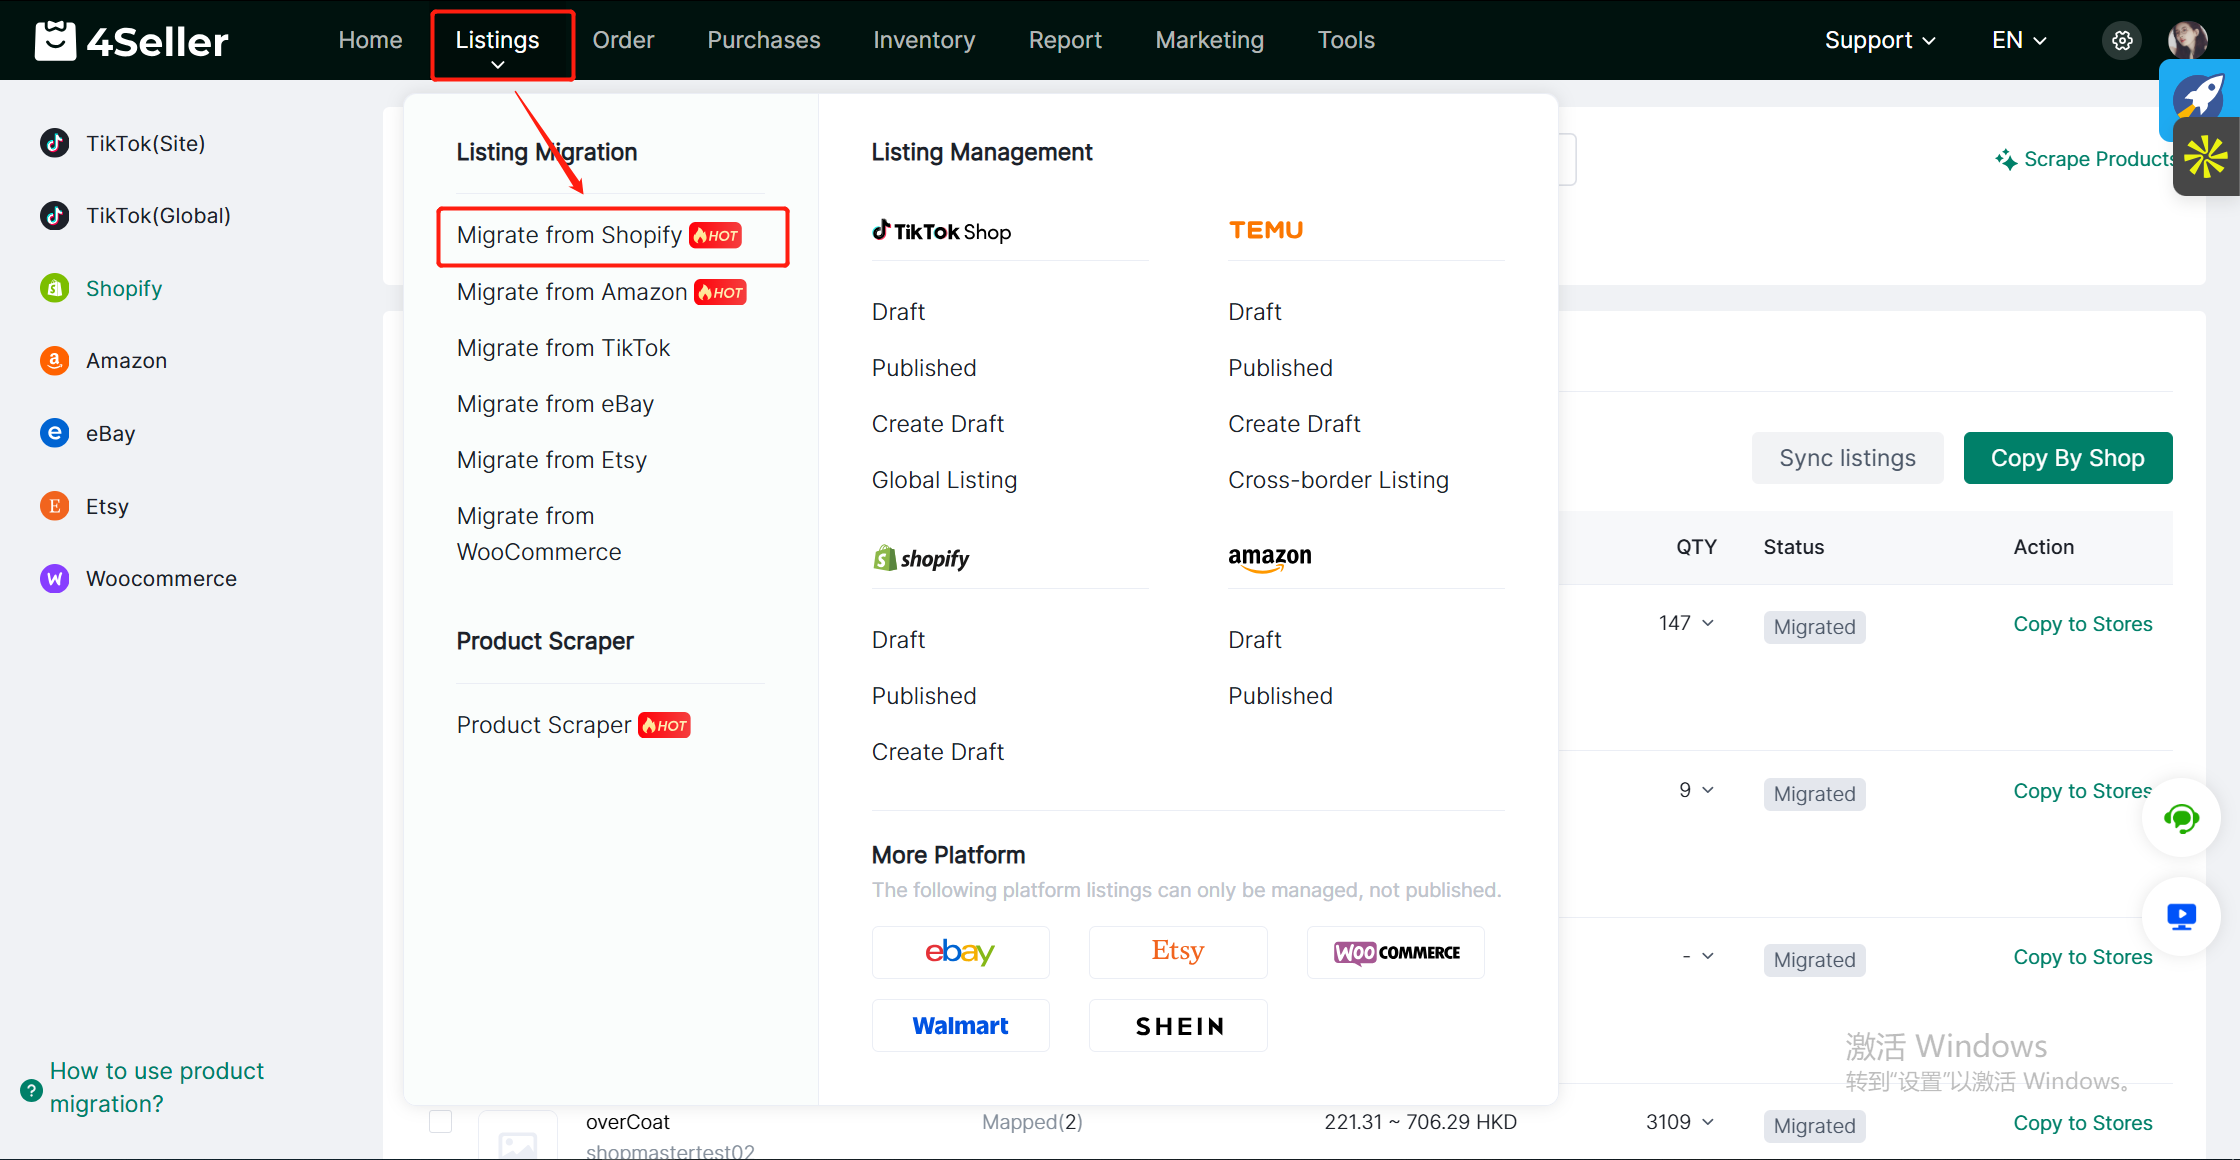The image size is (2240, 1160).
Task: Open the EN language dropdown
Action: (x=2019, y=40)
